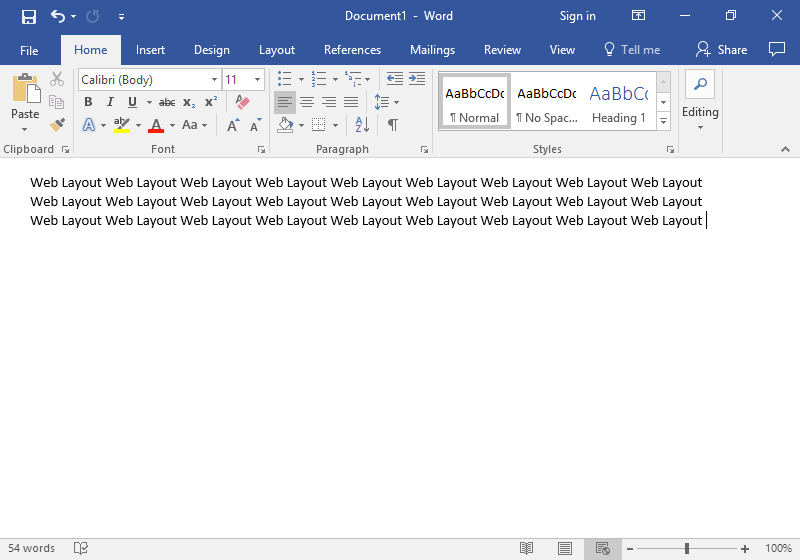This screenshot has height=560, width=800.
Task: Toggle Italic formatting
Action: pos(110,102)
